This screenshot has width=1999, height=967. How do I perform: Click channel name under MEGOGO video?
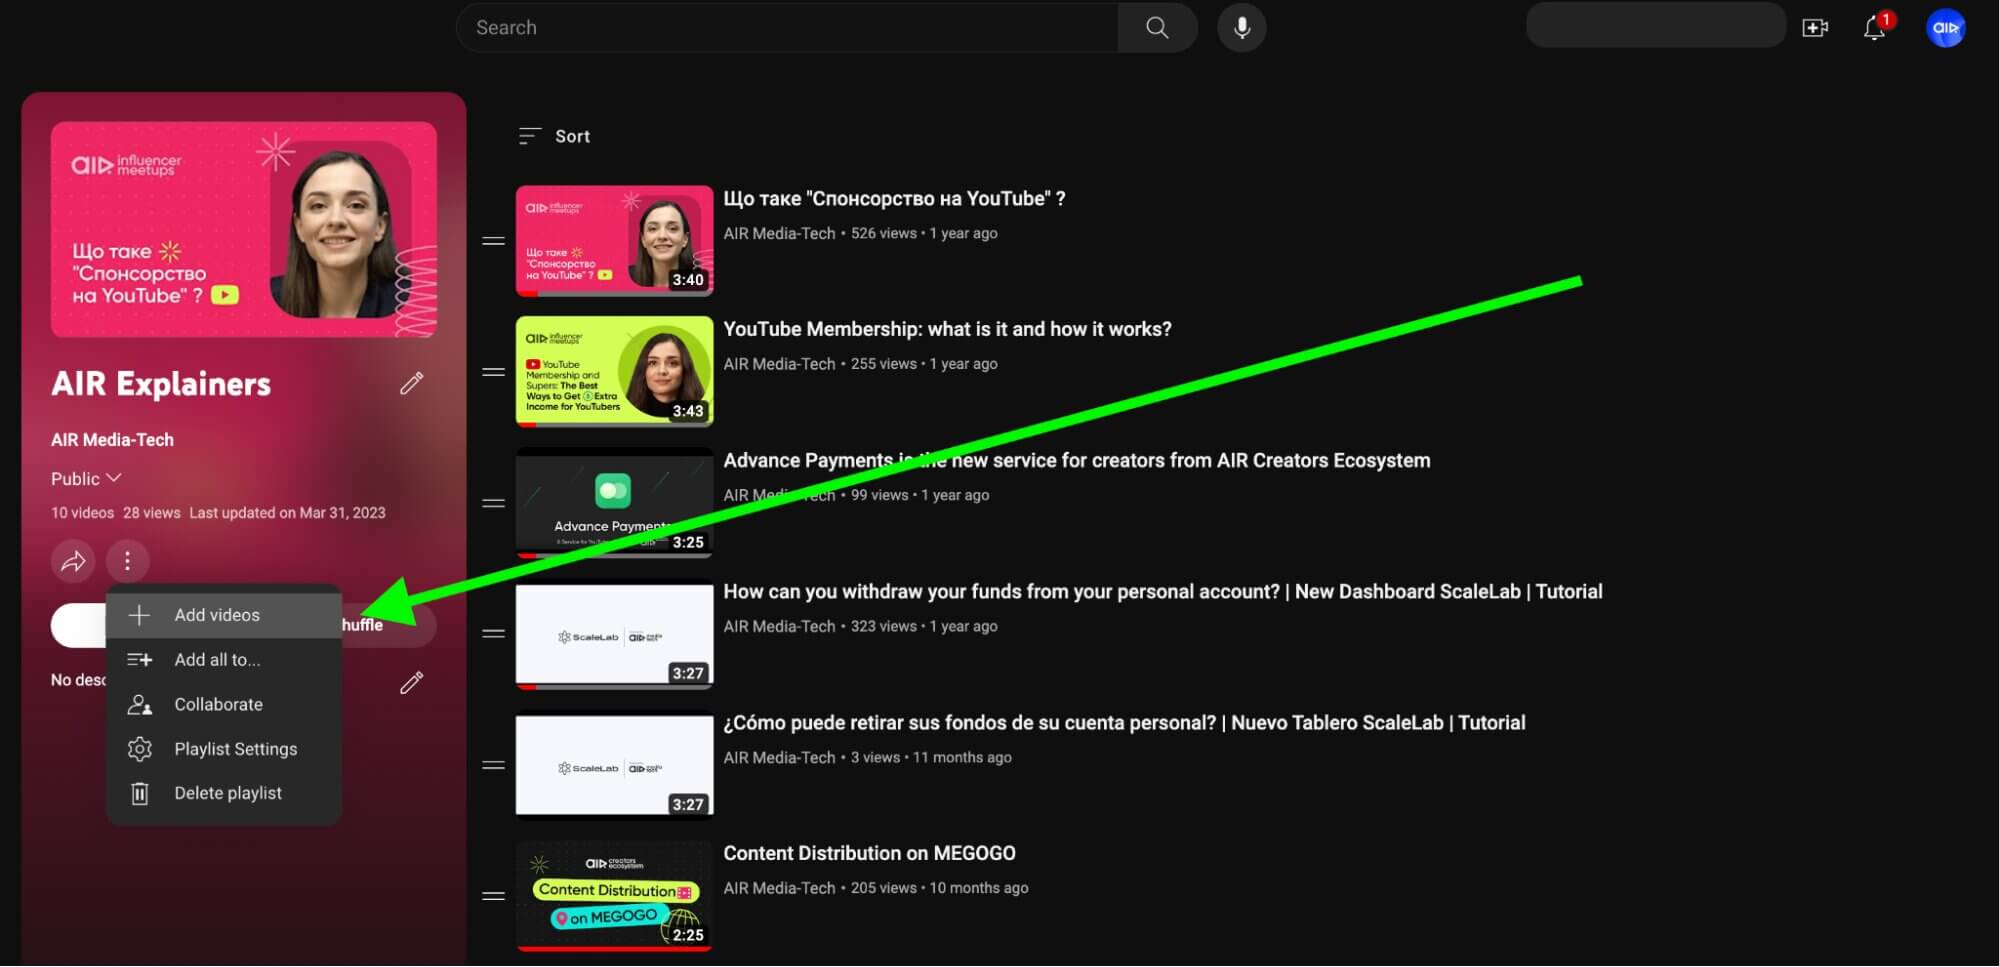779,888
